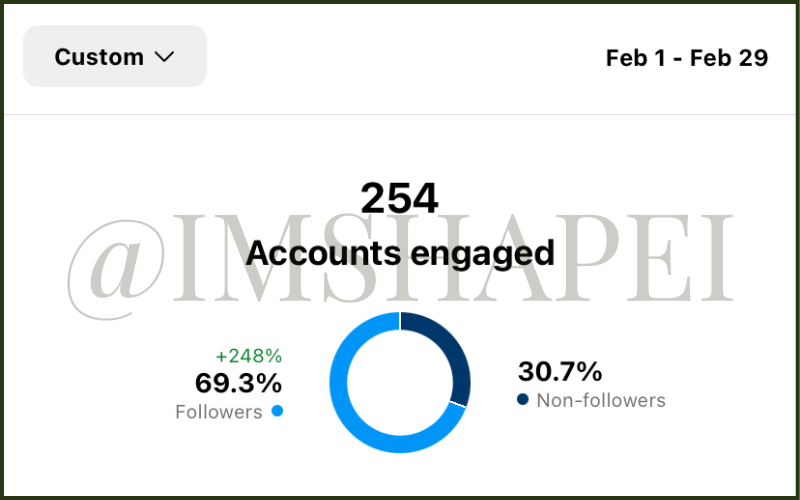Image resolution: width=800 pixels, height=500 pixels.
Task: Click the light blue Followers legend dot
Action: click(x=277, y=411)
